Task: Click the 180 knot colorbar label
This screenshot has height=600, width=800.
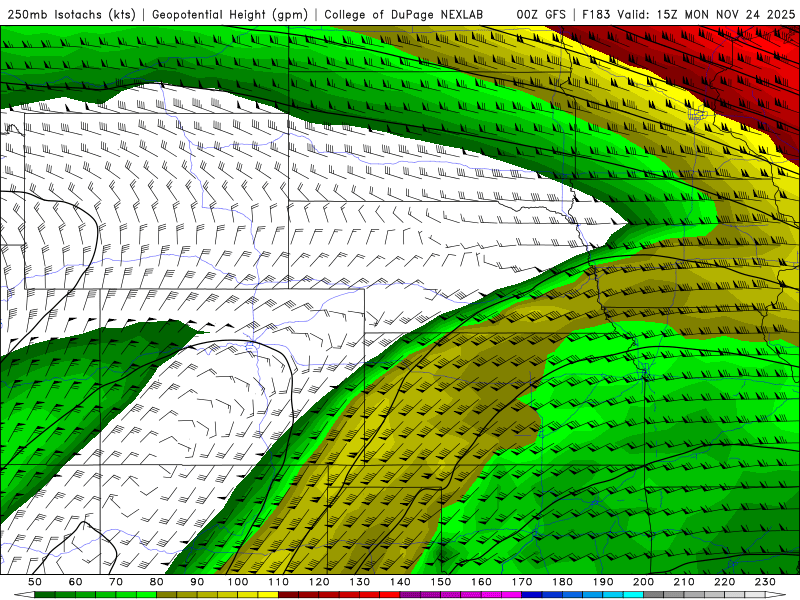Action: click(562, 582)
